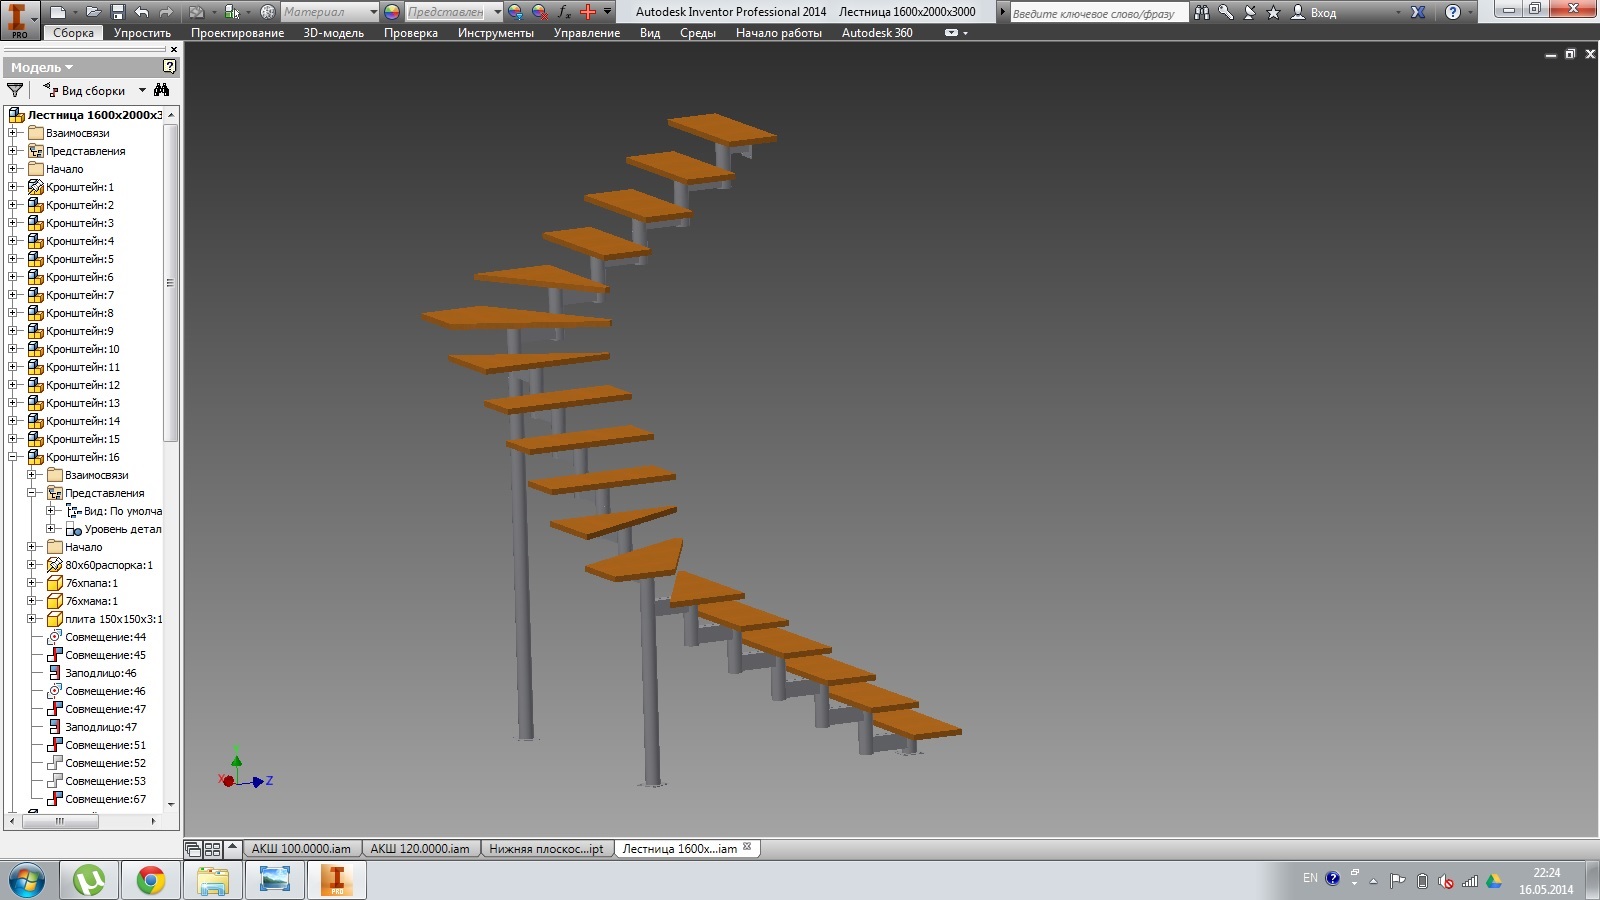Click the Find binoculars icon in Model browser
This screenshot has height=900, width=1600.
point(162,90)
